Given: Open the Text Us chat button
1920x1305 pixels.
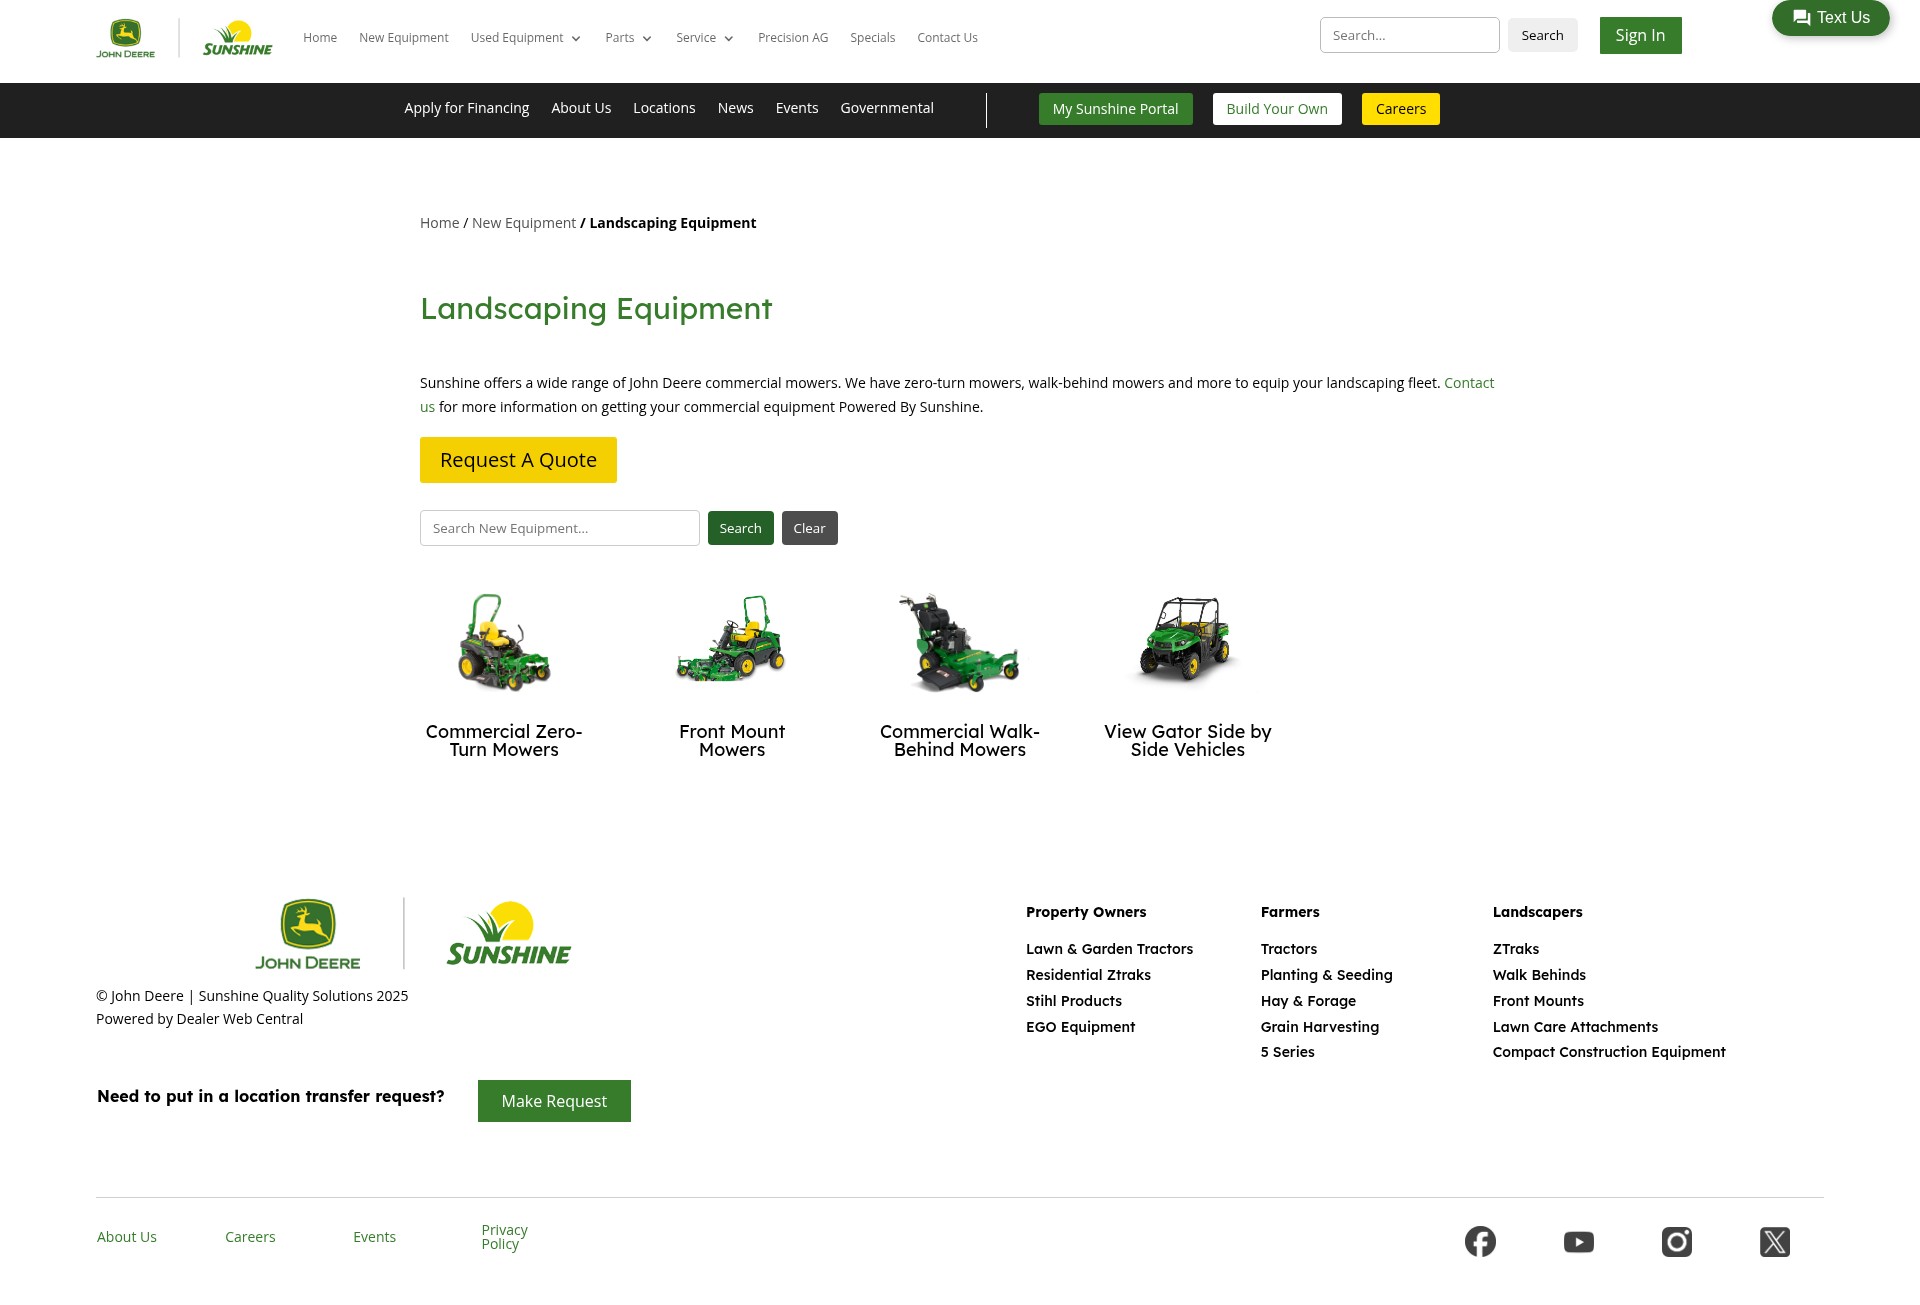Looking at the screenshot, I should [1831, 18].
